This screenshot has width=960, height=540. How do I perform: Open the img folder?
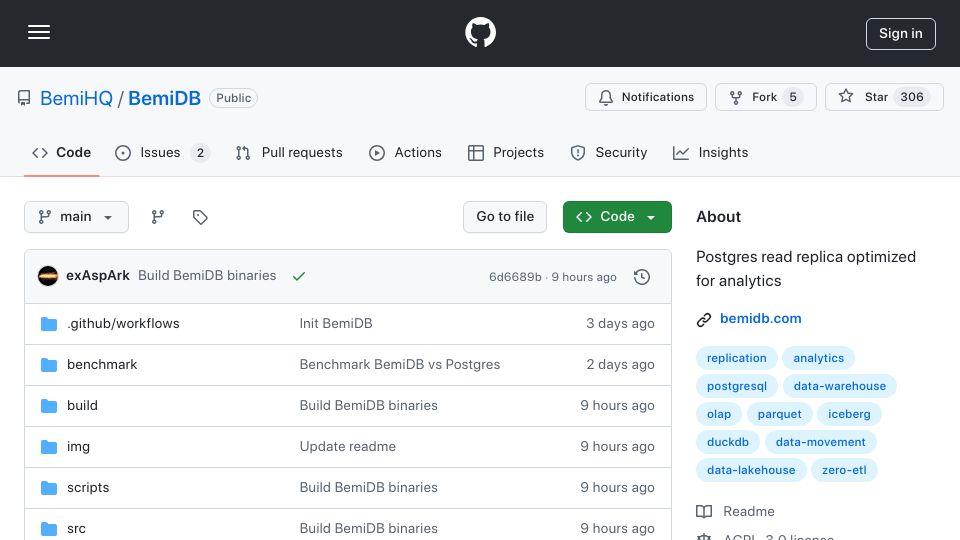[x=78, y=446]
